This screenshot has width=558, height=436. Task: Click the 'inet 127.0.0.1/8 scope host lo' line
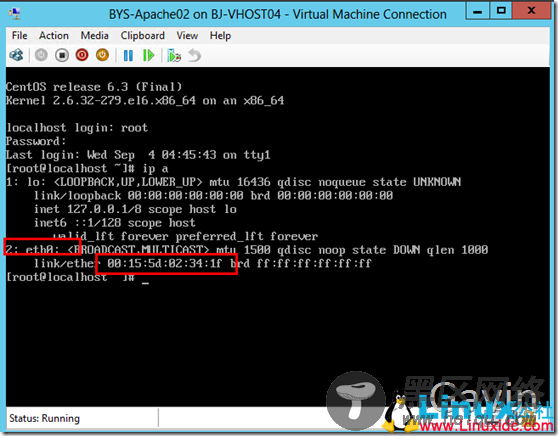coord(135,209)
